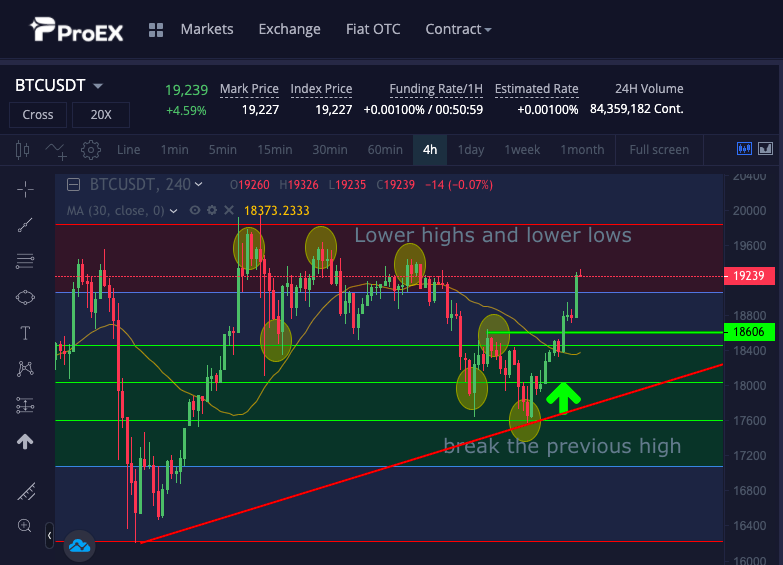
Task: Click the 19239 current price tag
Action: [749, 276]
